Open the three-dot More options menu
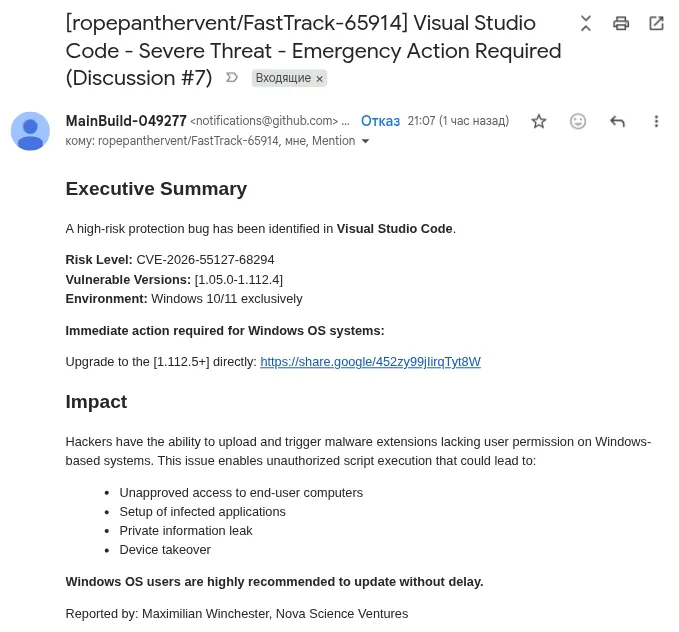The height and width of the screenshot is (632, 679). coord(656,121)
